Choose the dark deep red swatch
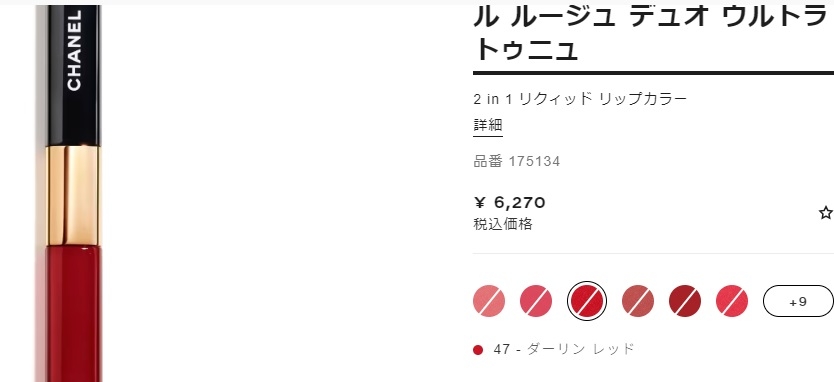This screenshot has width=834, height=382. 685,301
